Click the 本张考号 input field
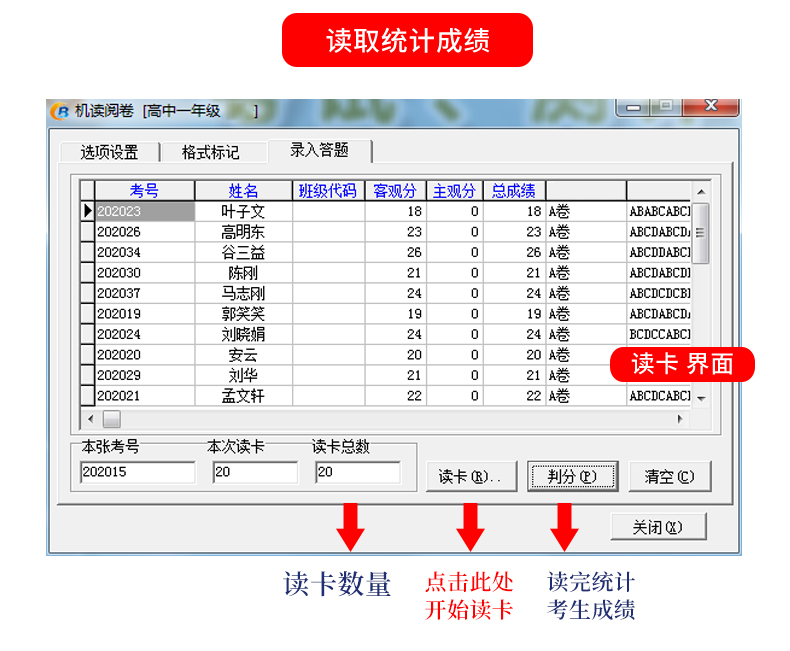790x651 pixels. (137, 472)
